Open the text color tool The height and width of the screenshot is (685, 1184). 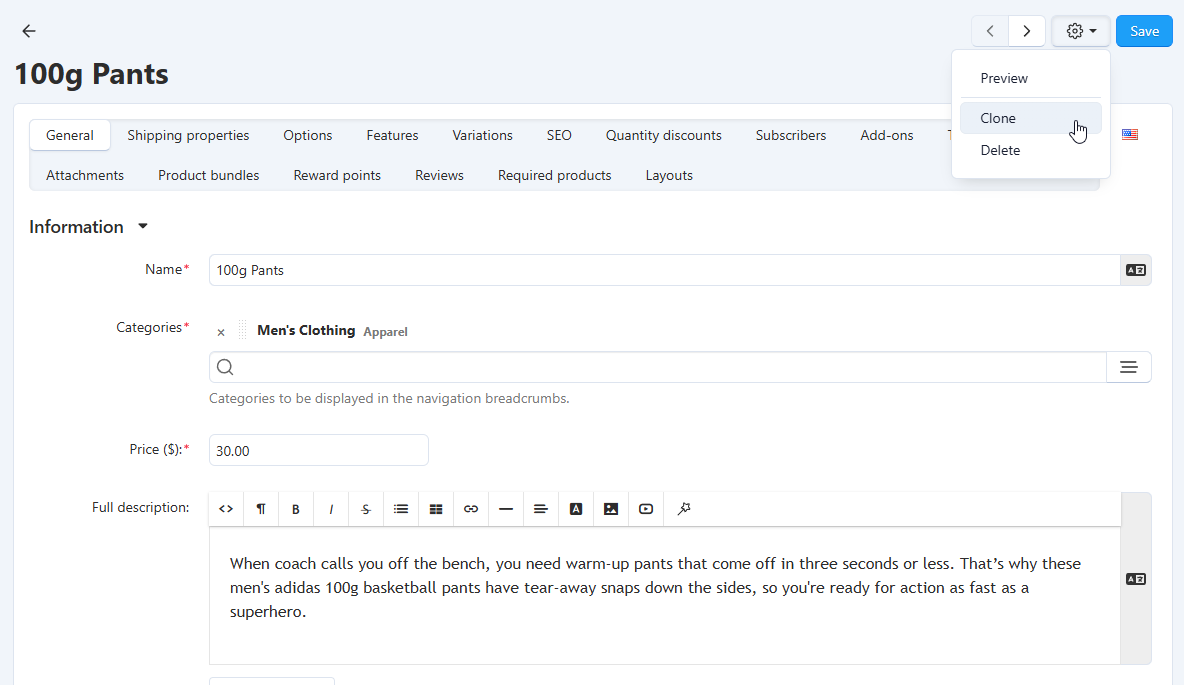pyautogui.click(x=575, y=509)
